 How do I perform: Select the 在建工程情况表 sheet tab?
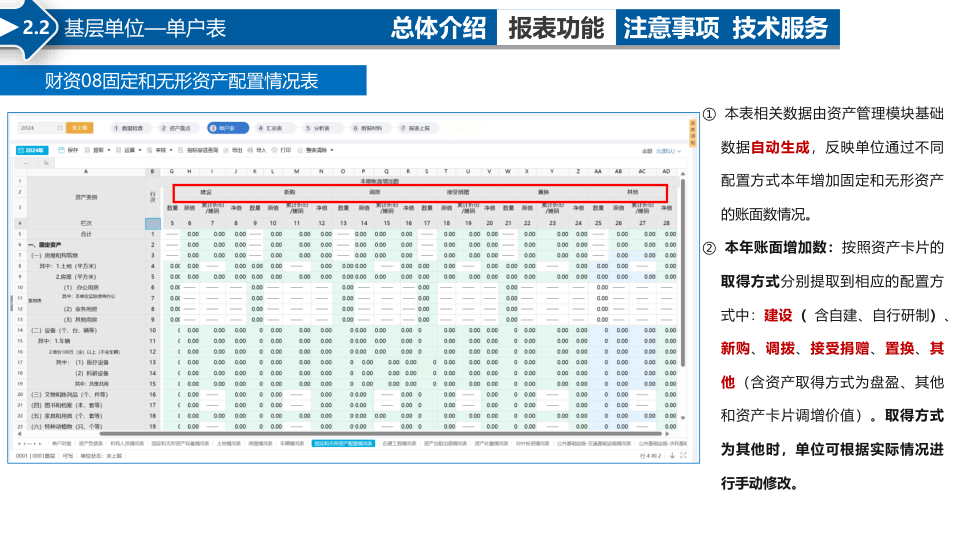click(x=399, y=444)
